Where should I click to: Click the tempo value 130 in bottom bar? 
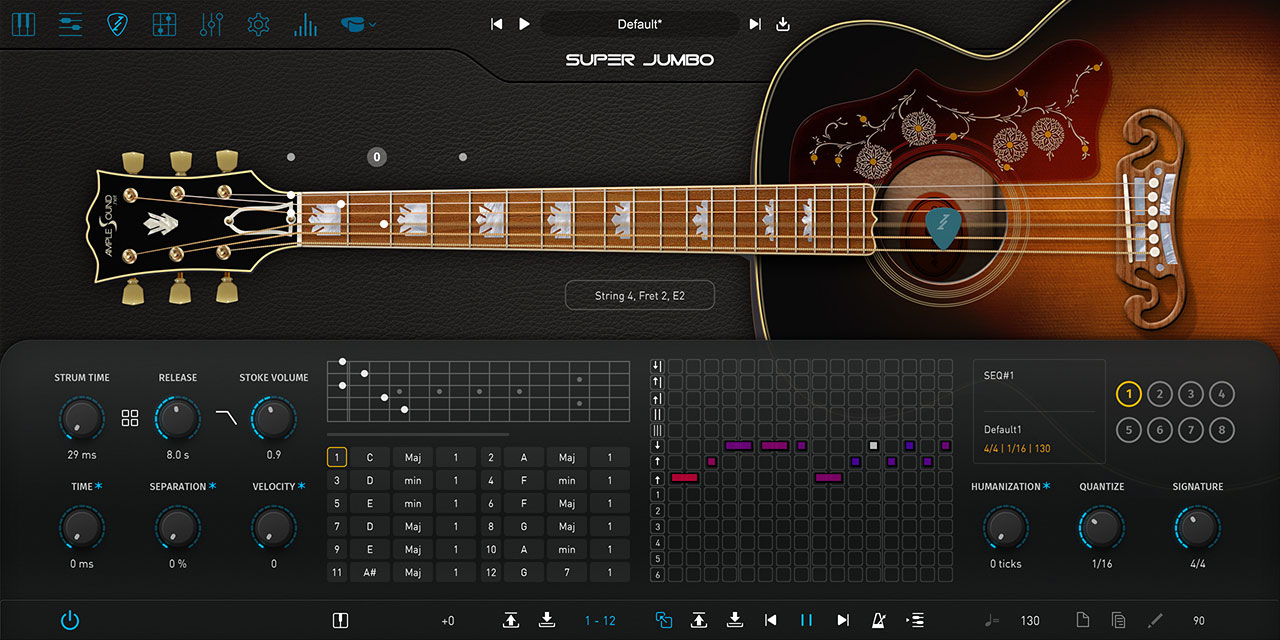click(x=1030, y=621)
